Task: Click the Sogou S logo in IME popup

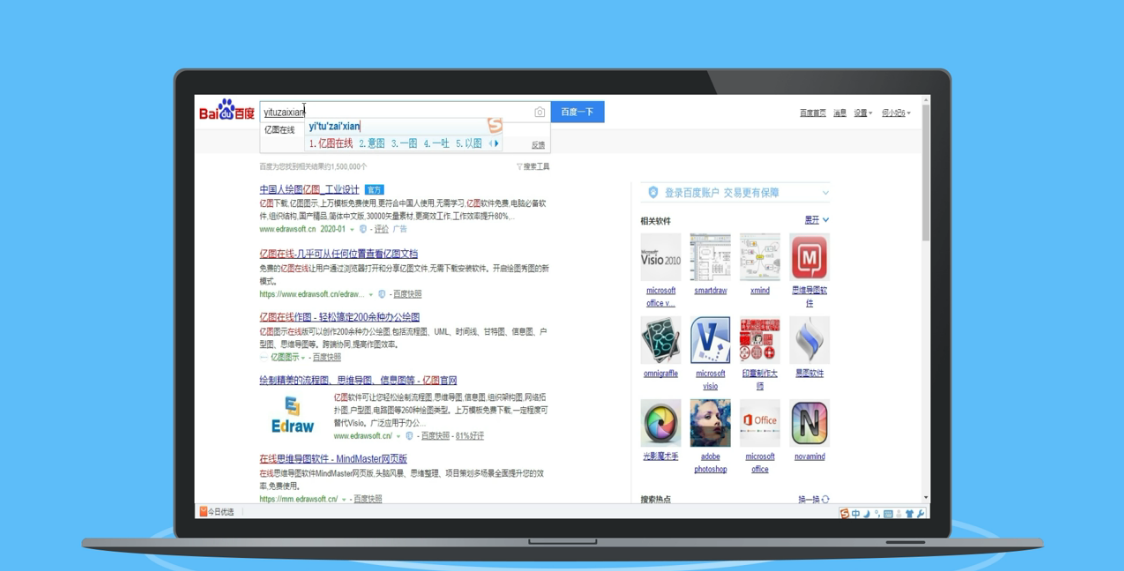Action: pyautogui.click(x=495, y=126)
